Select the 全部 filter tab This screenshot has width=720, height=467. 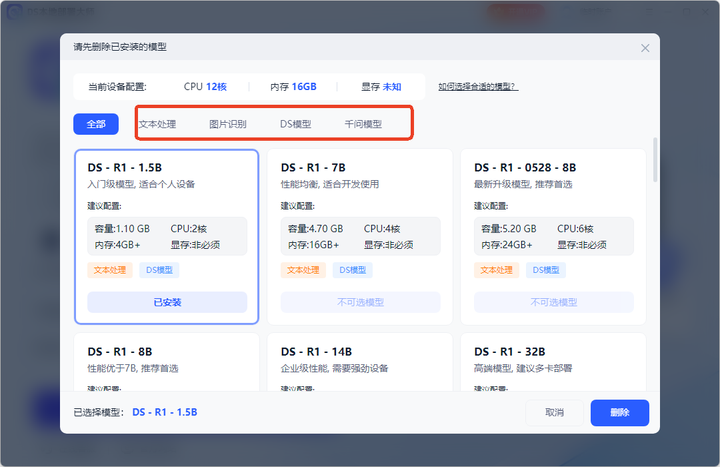click(96, 124)
